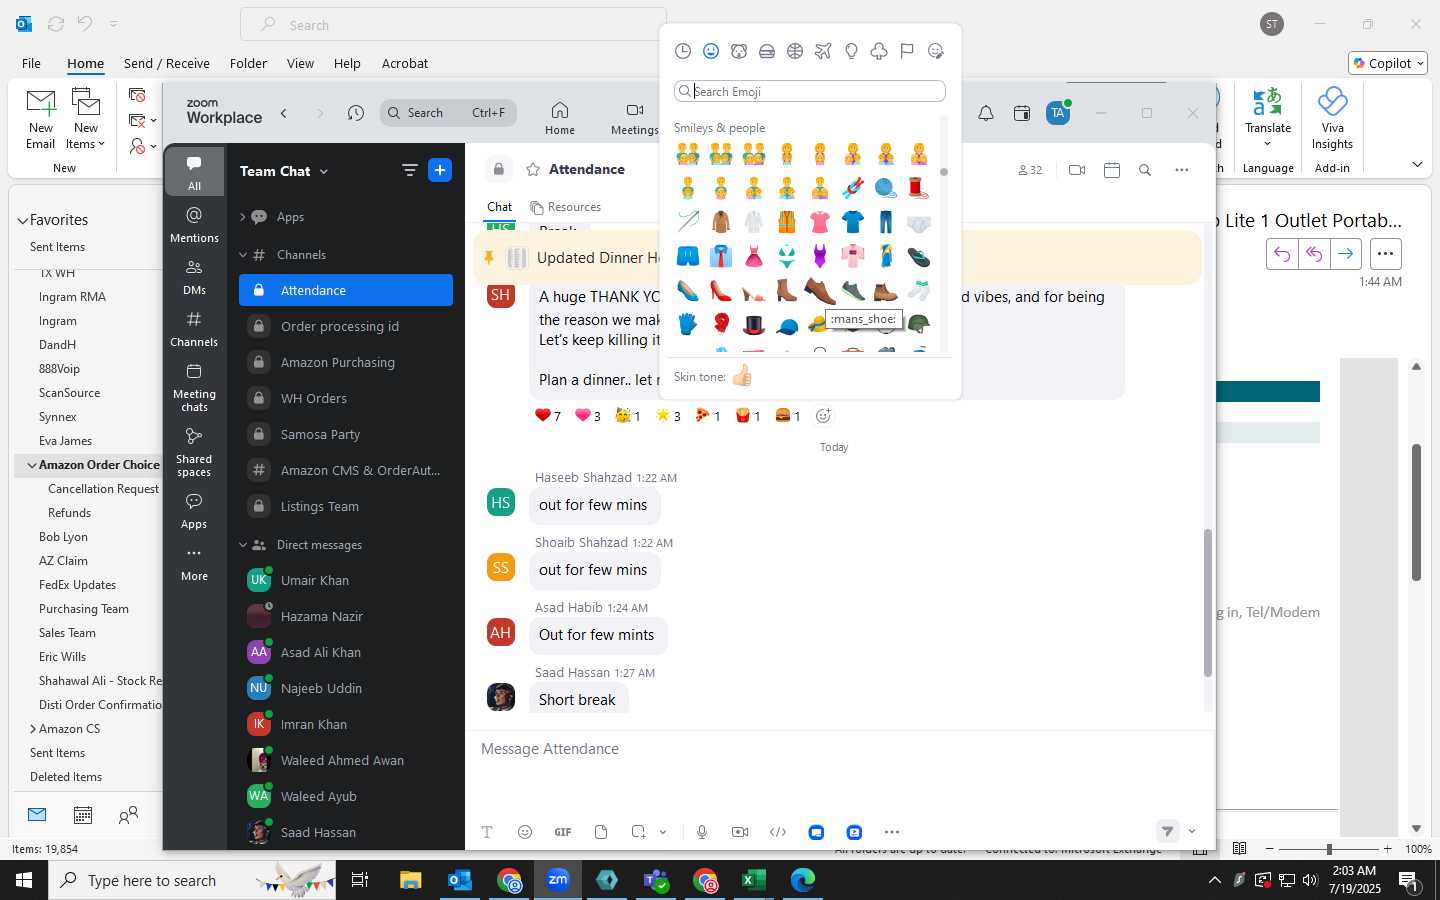Open Zoom notifications bell
This screenshot has width=1440, height=900.
pos(986,113)
